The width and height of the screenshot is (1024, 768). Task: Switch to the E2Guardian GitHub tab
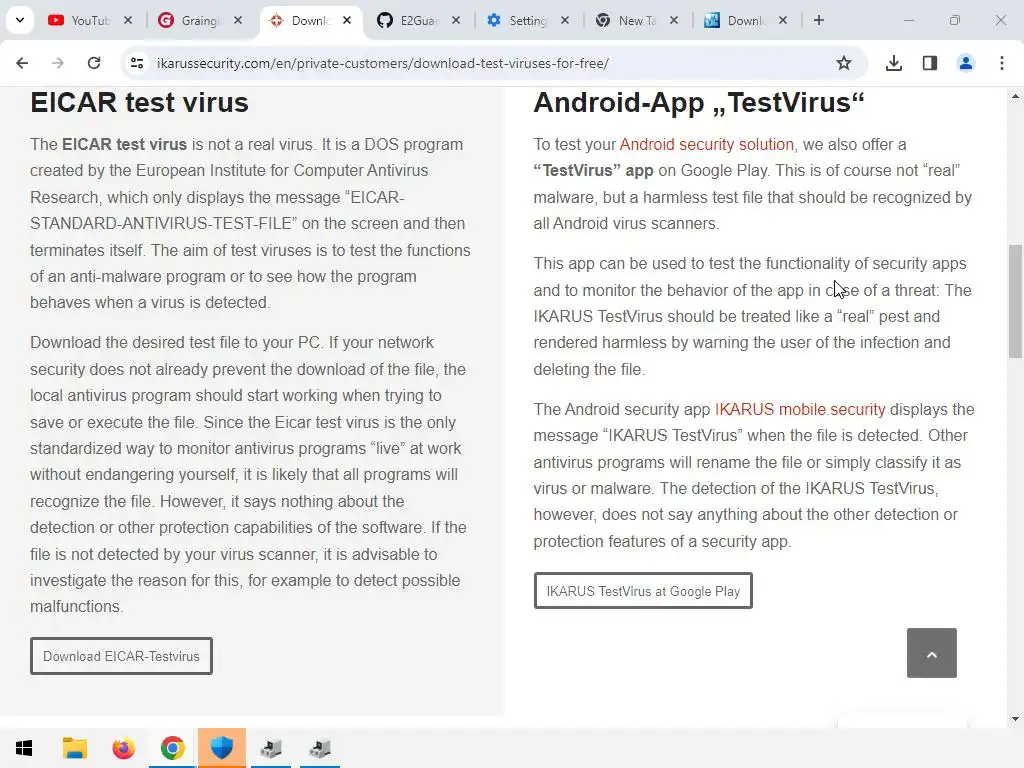tap(408, 21)
